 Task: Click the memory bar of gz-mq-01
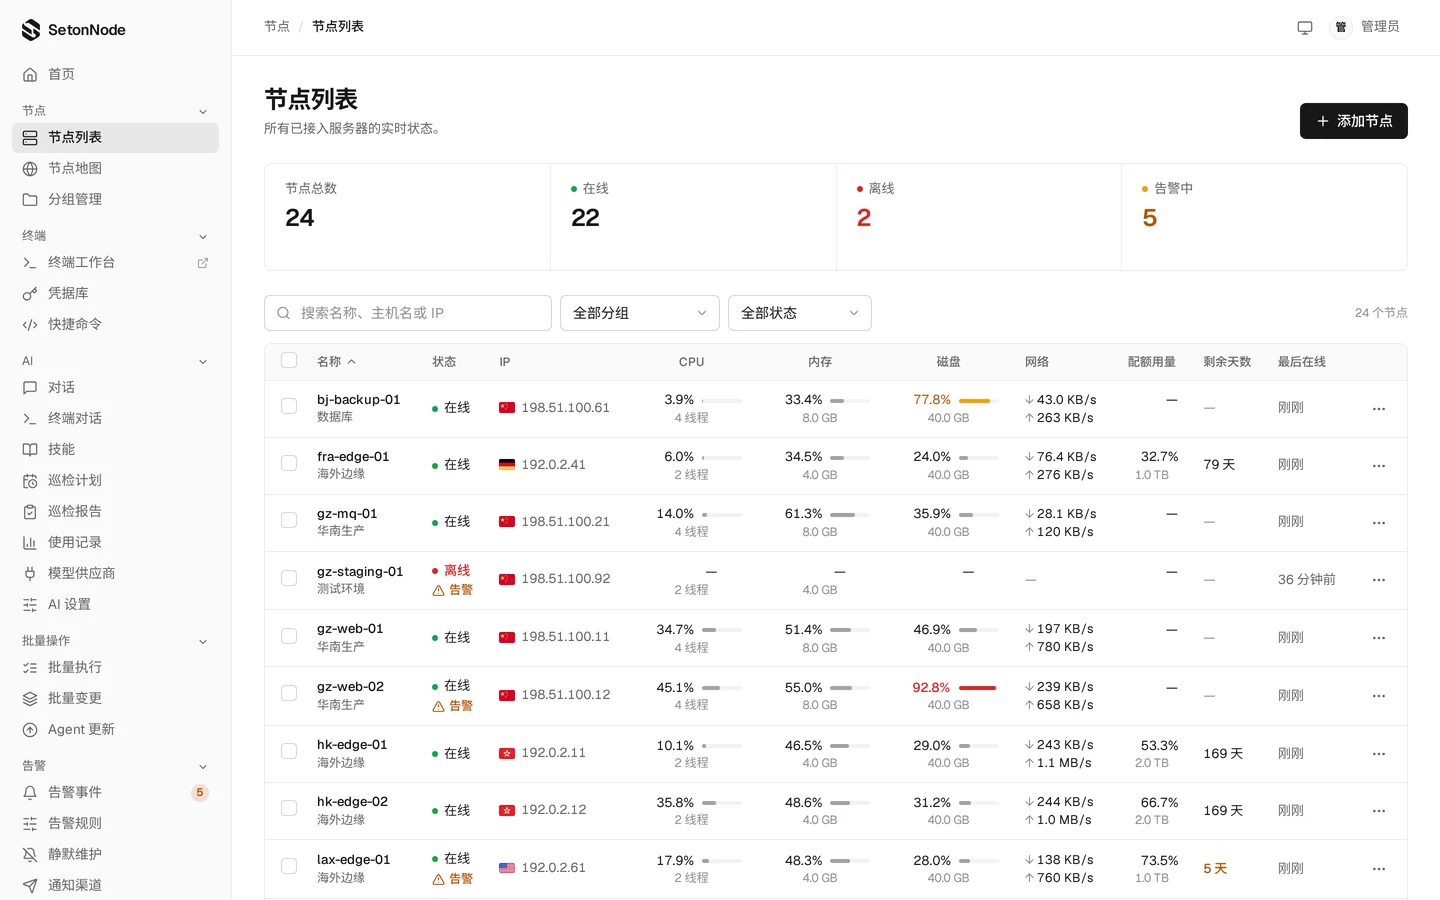tap(850, 515)
